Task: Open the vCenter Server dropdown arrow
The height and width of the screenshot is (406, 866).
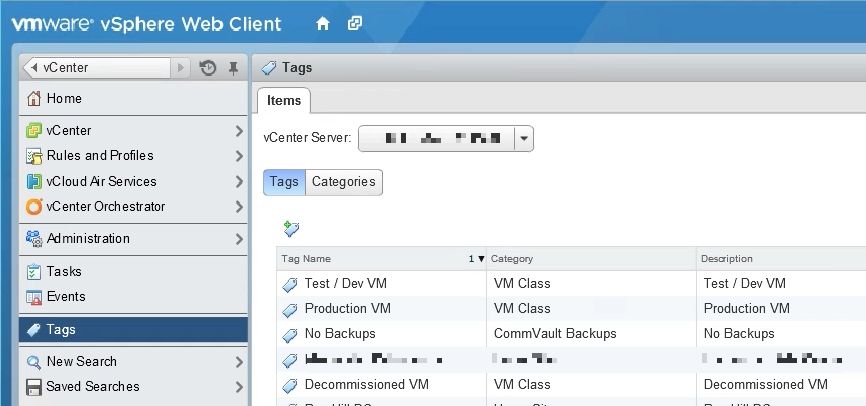Action: coord(524,139)
